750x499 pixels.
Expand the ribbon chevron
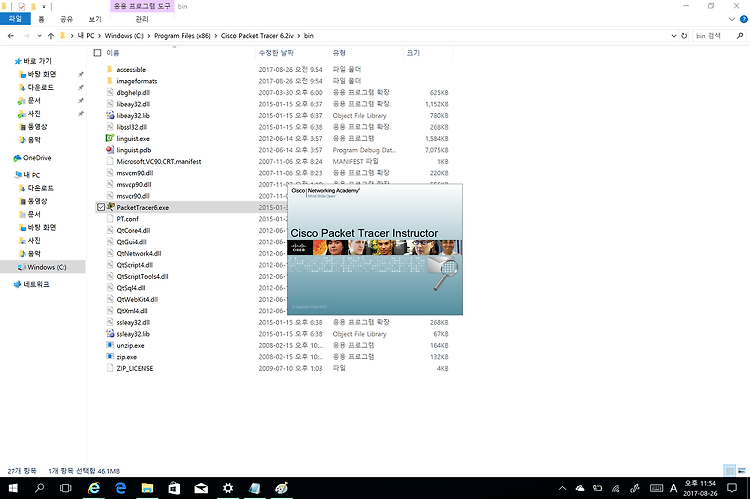point(731,19)
